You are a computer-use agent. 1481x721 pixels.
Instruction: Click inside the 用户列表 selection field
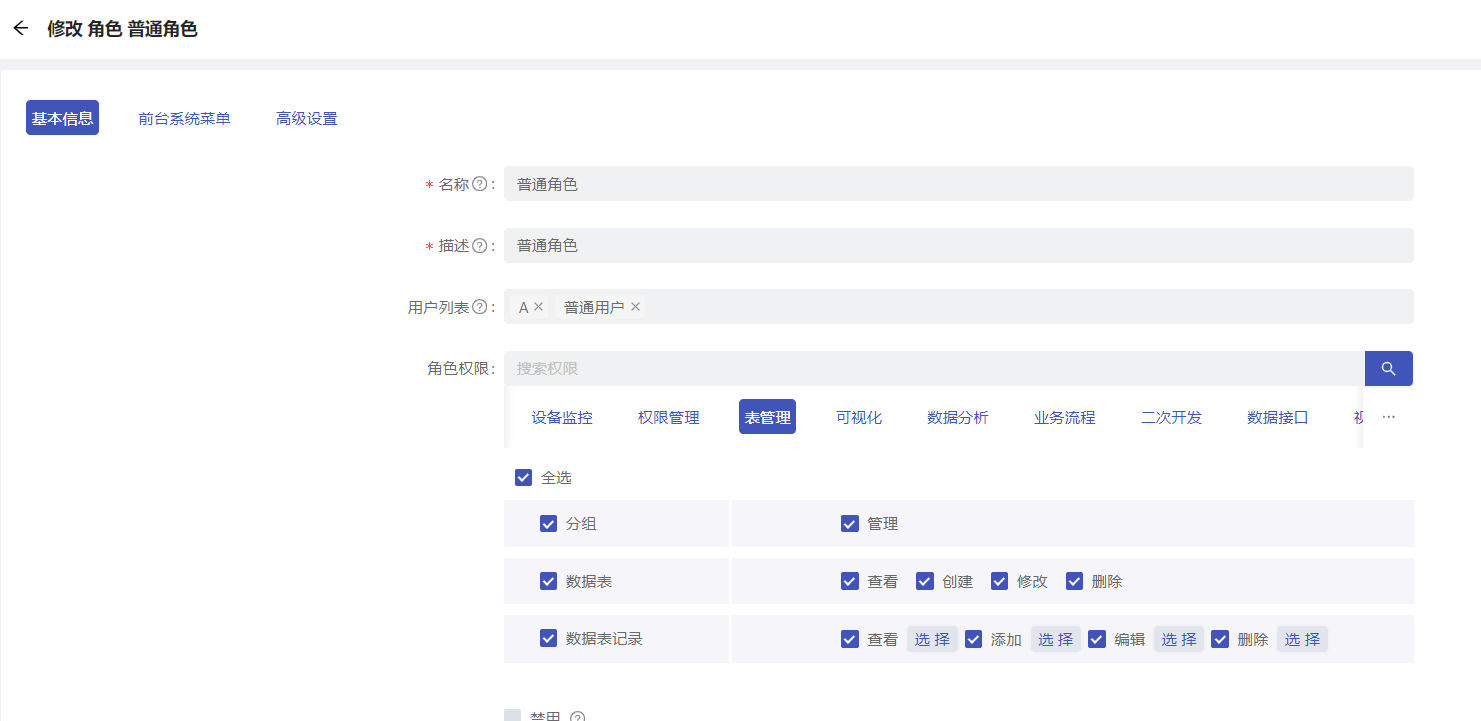959,307
